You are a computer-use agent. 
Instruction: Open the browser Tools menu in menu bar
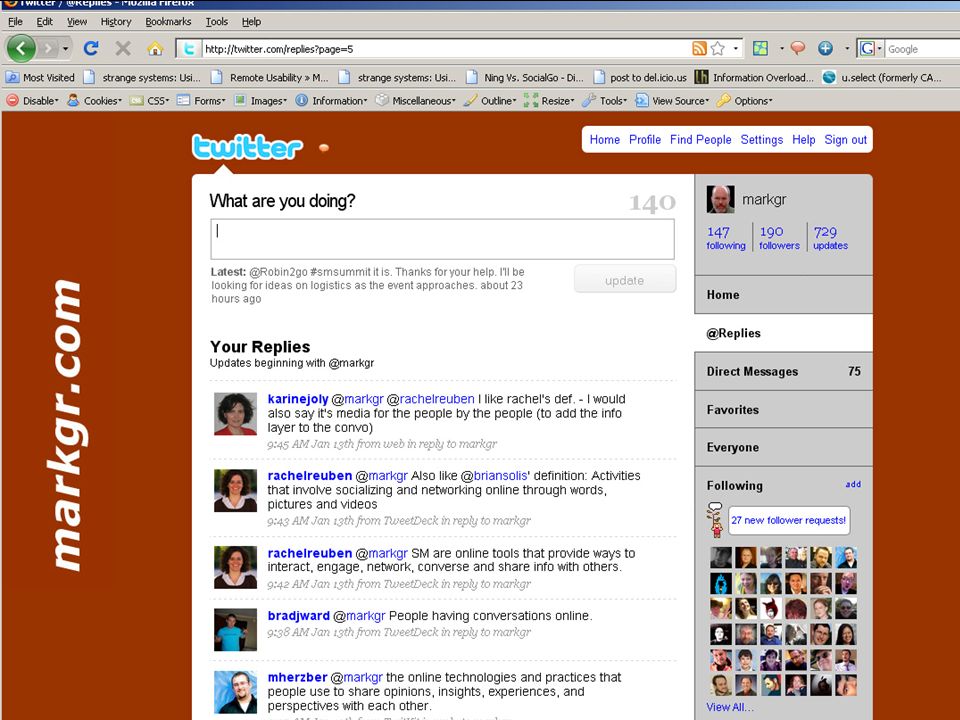click(x=217, y=21)
